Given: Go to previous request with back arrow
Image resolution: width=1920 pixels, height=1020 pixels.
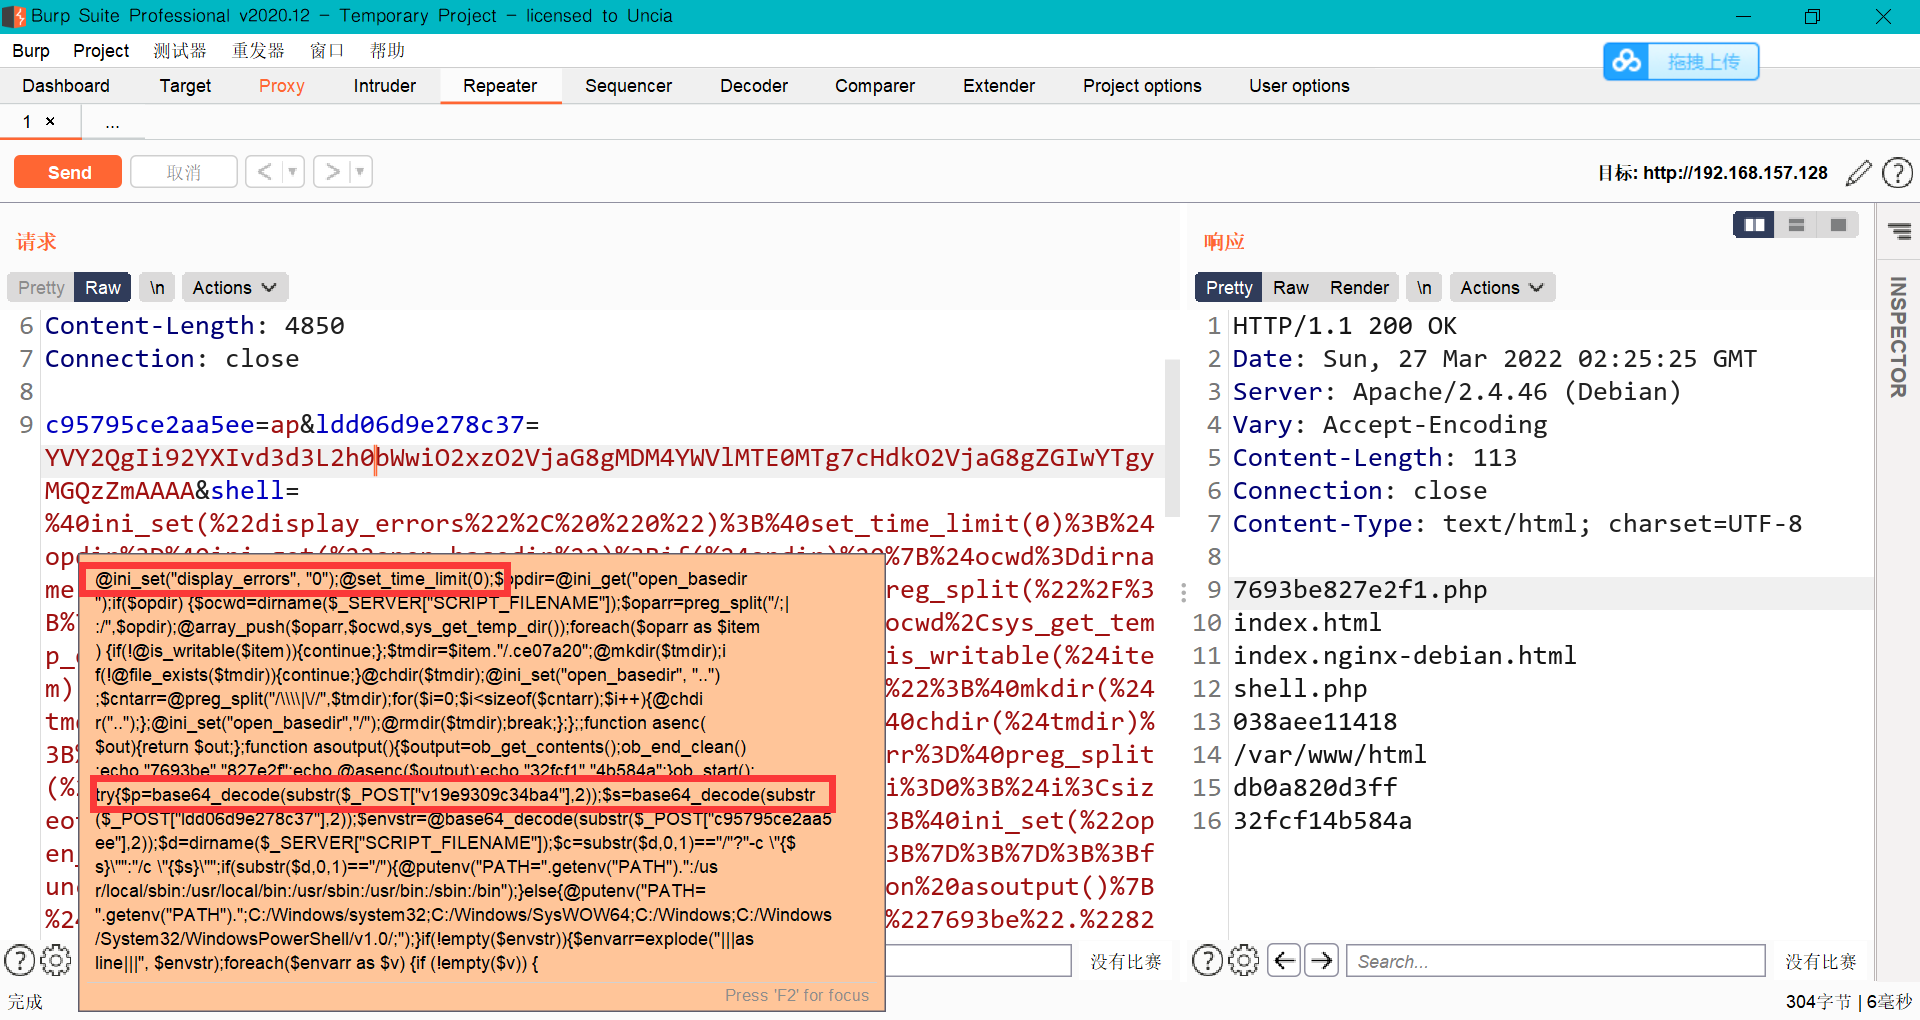Looking at the screenshot, I should 264,172.
